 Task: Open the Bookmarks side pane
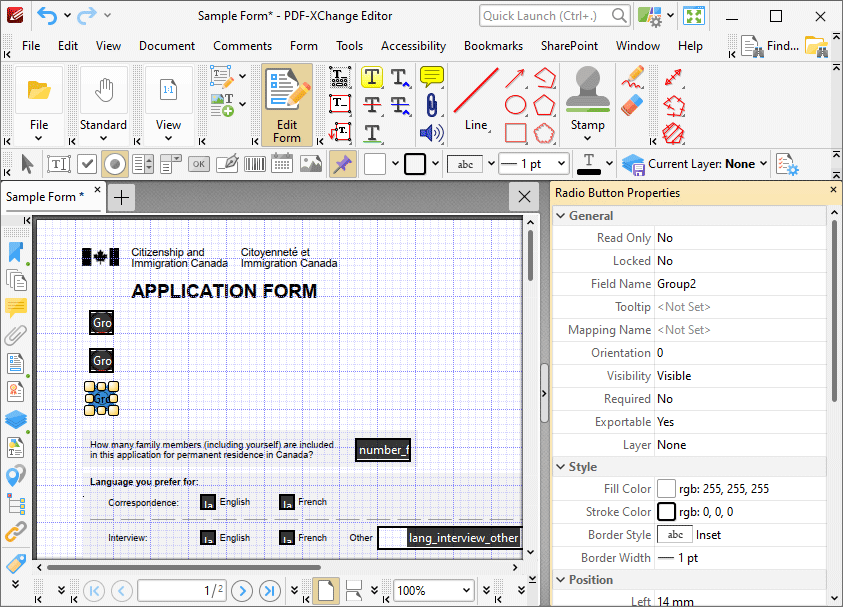(16, 252)
